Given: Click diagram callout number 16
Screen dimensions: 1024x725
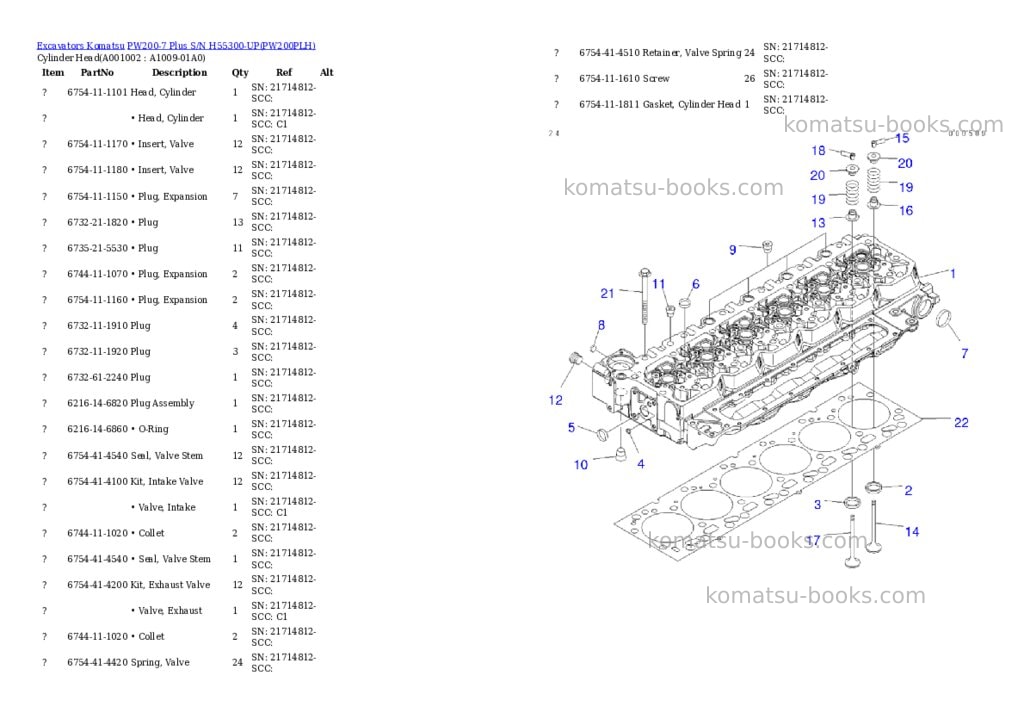Looking at the screenshot, I should point(906,211).
